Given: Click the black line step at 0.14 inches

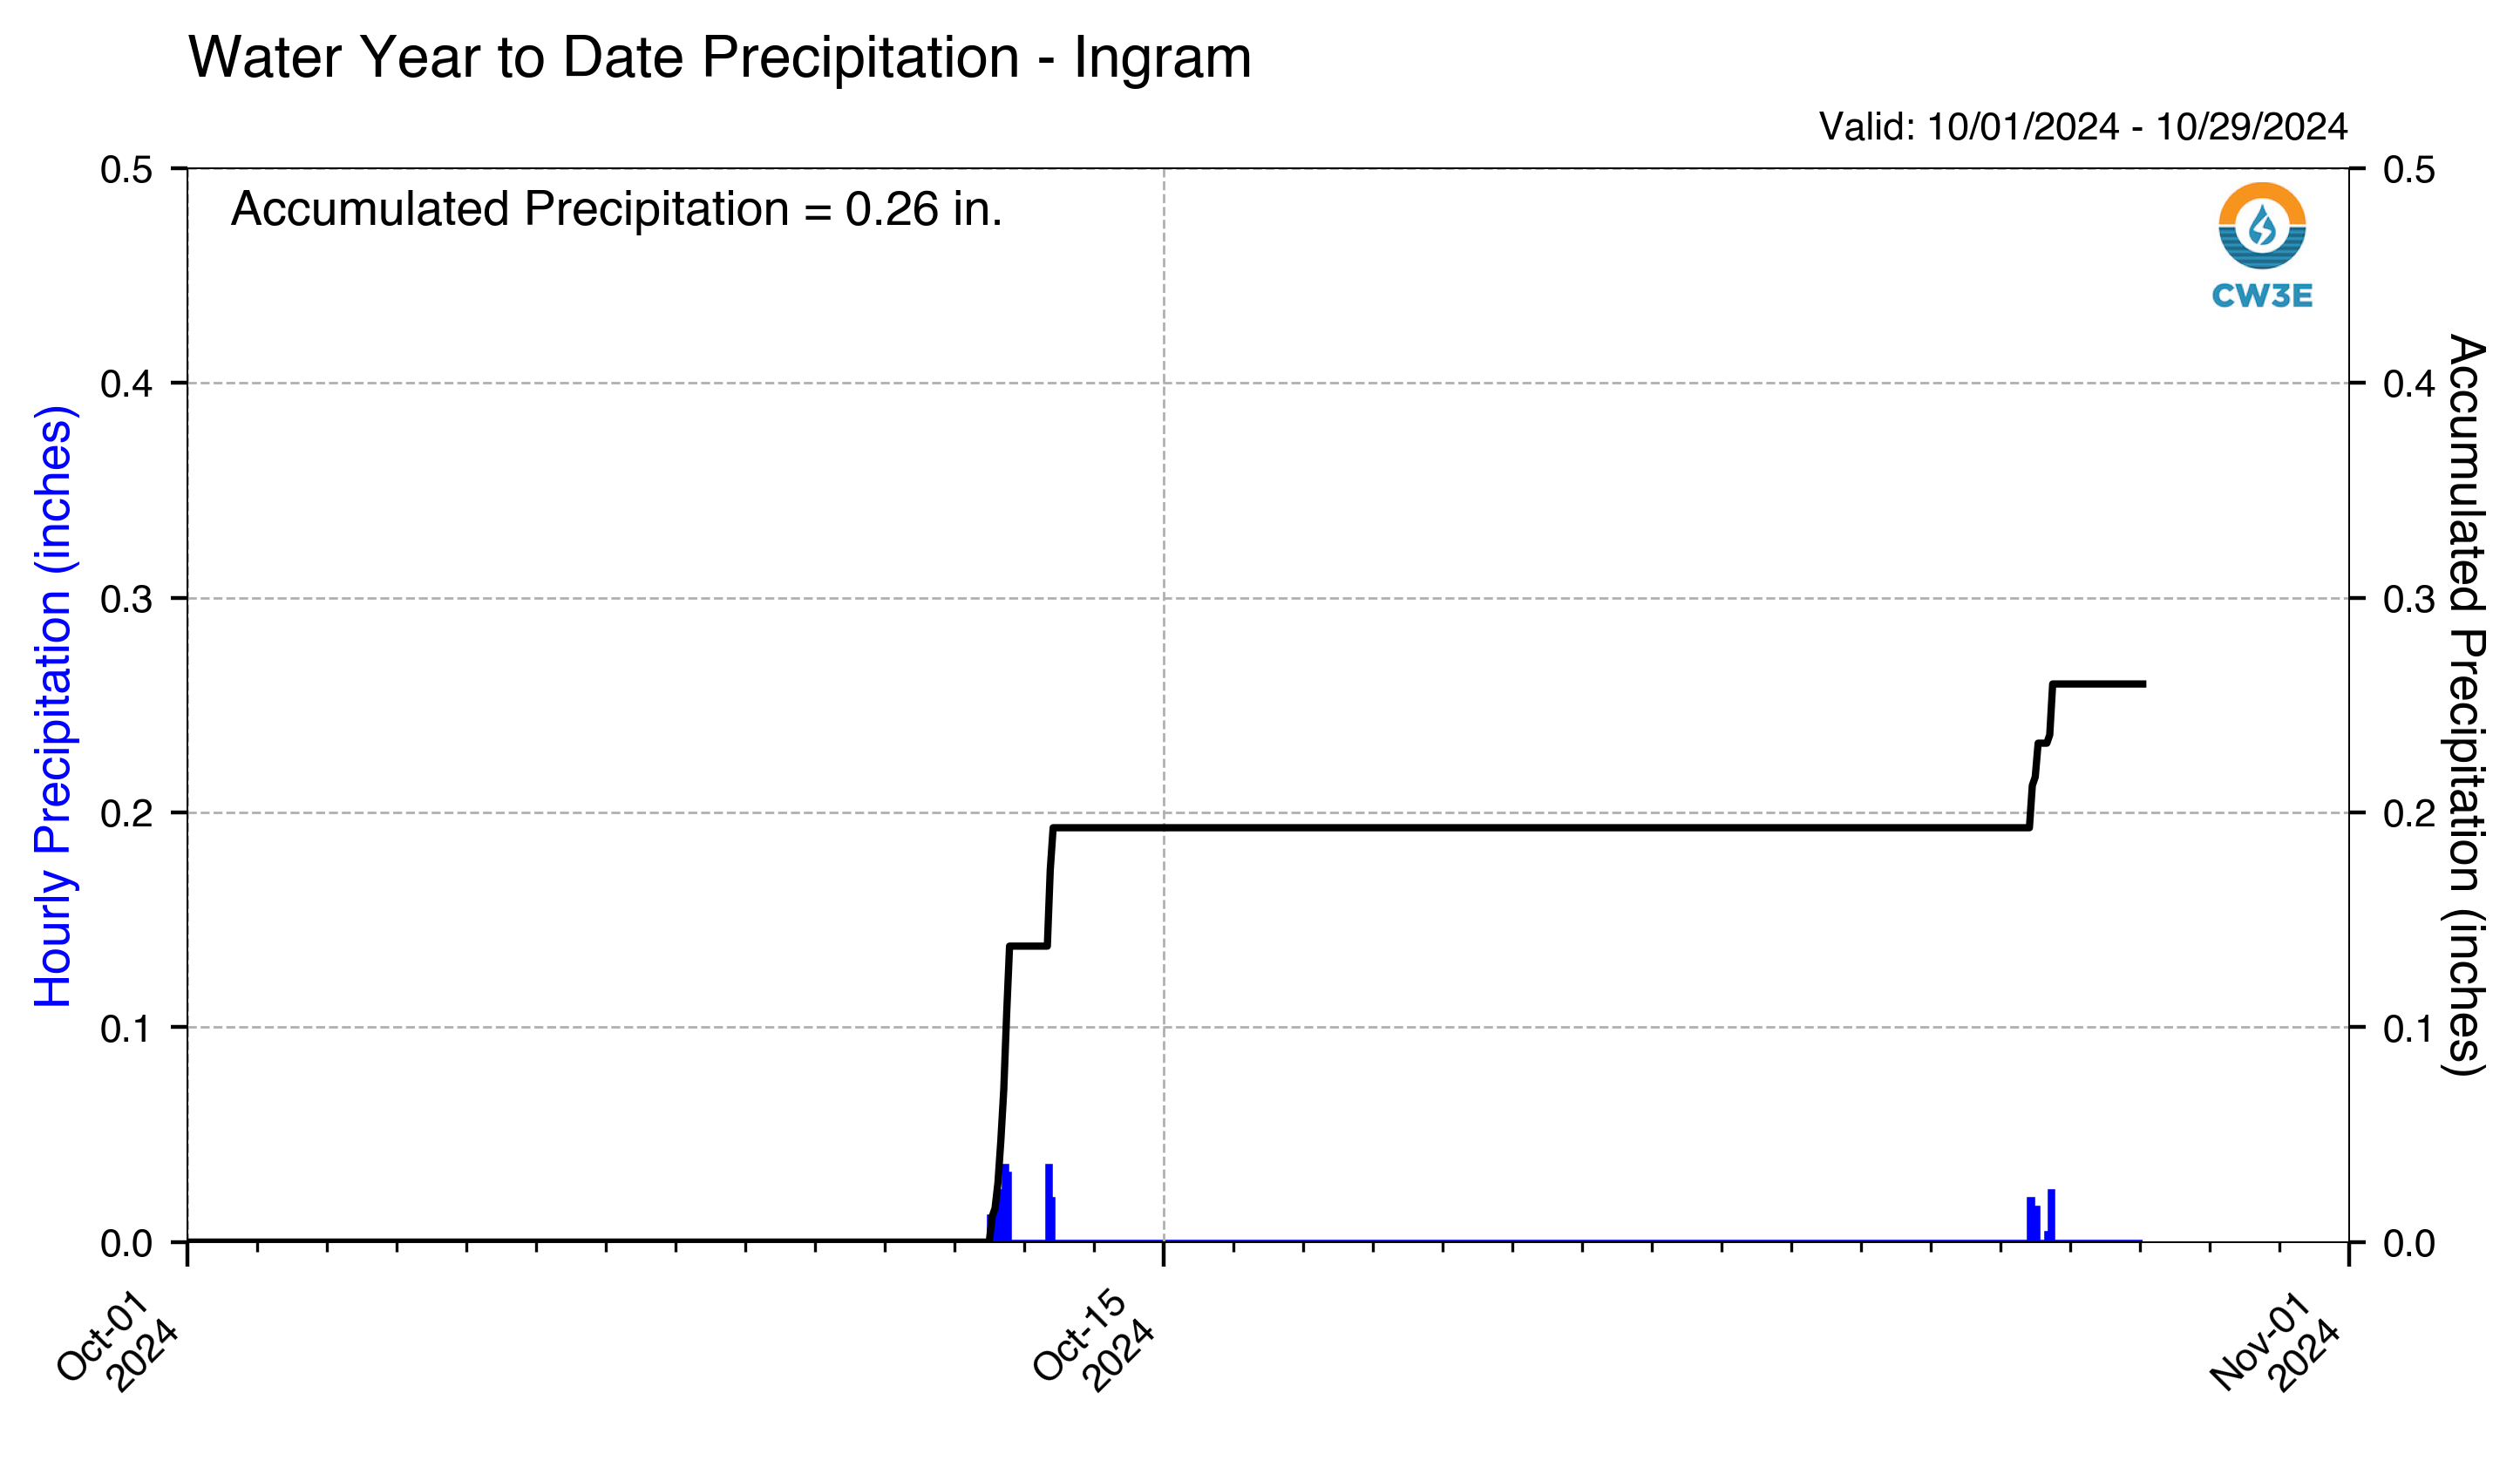Looking at the screenshot, I should click(1028, 945).
